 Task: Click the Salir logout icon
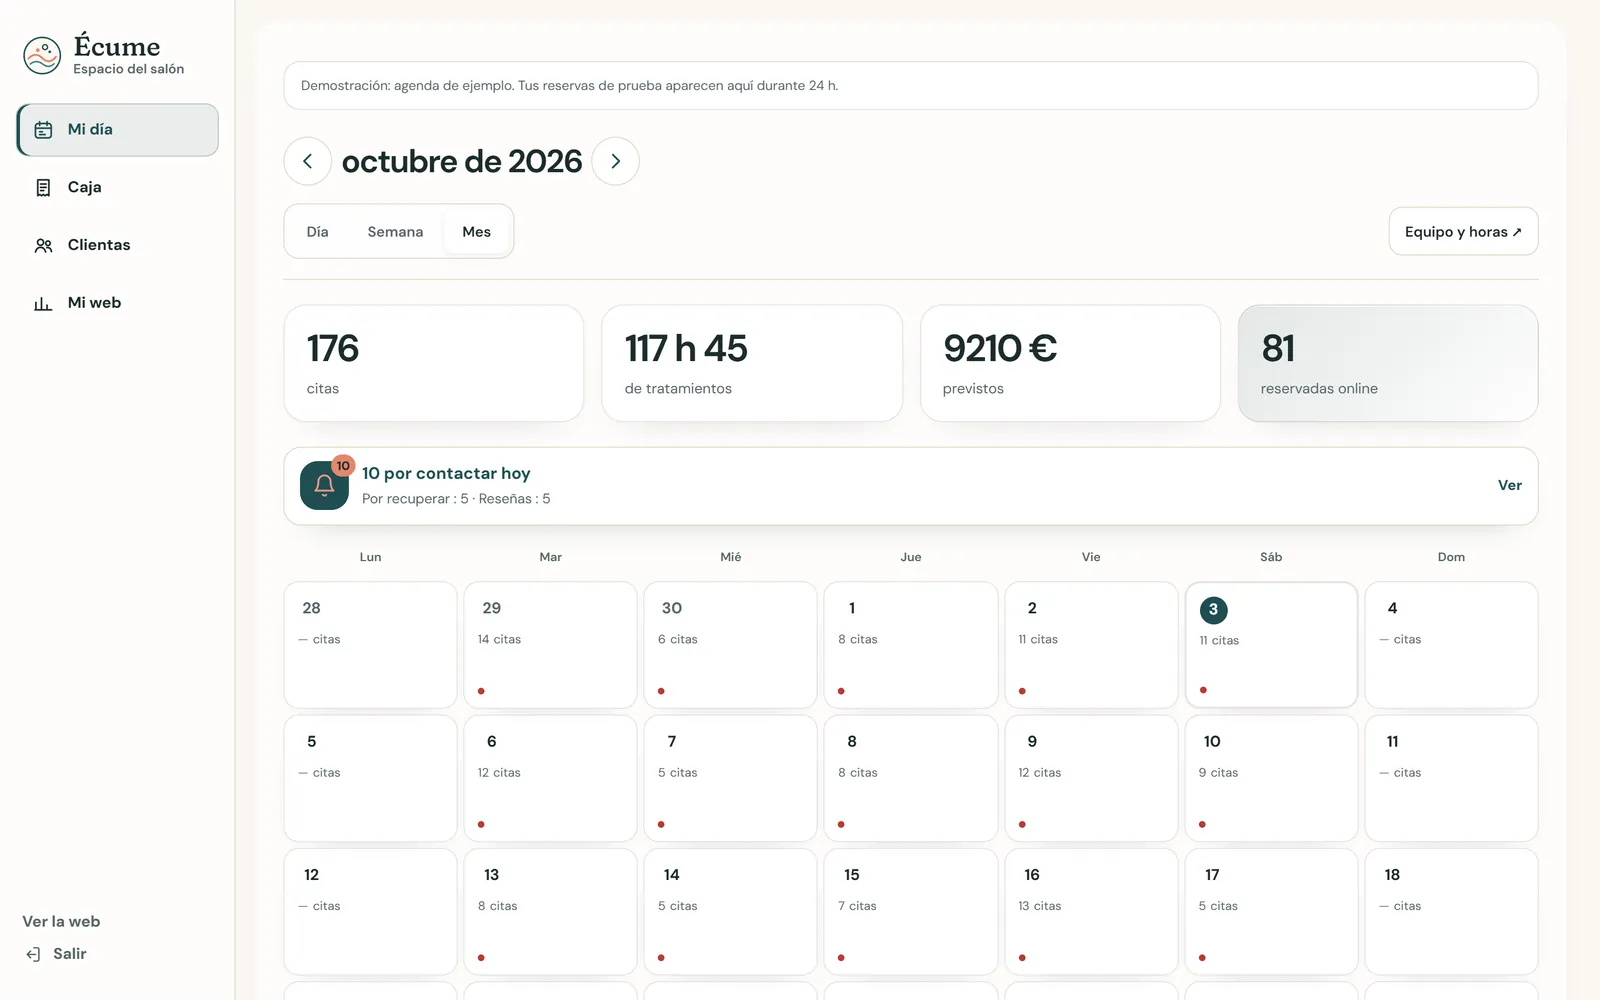click(33, 954)
